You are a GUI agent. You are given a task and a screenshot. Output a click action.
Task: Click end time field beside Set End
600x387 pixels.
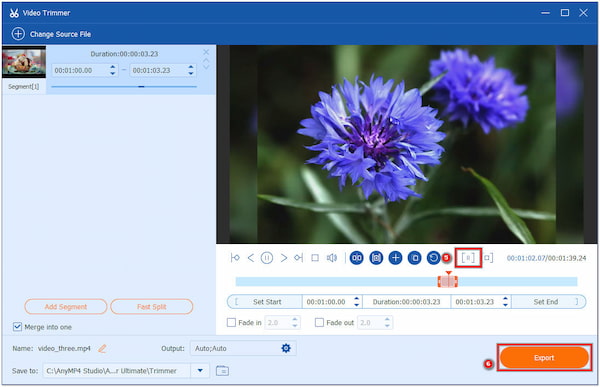tap(476, 302)
